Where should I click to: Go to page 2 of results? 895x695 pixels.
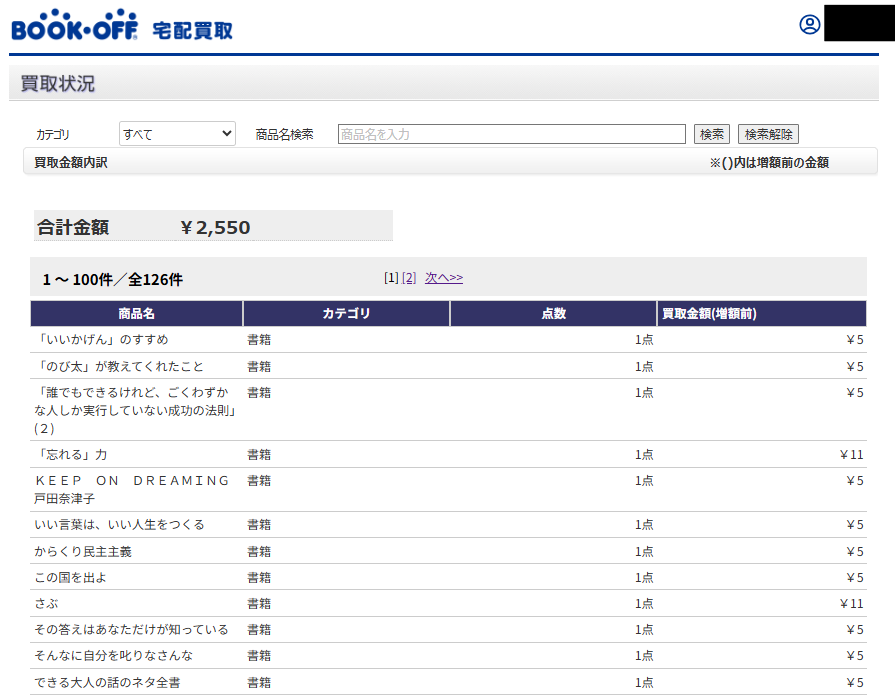pos(408,278)
